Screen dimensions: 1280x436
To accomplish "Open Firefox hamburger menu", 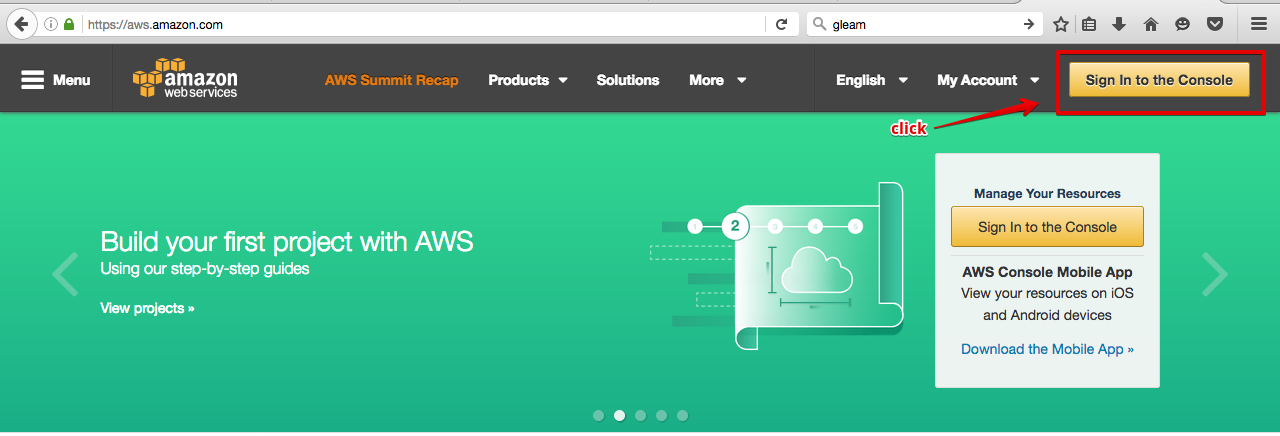I will tap(1259, 24).
